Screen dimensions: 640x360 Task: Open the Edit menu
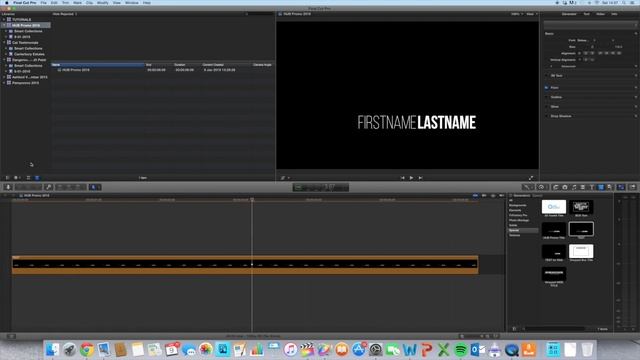pos(54,3)
